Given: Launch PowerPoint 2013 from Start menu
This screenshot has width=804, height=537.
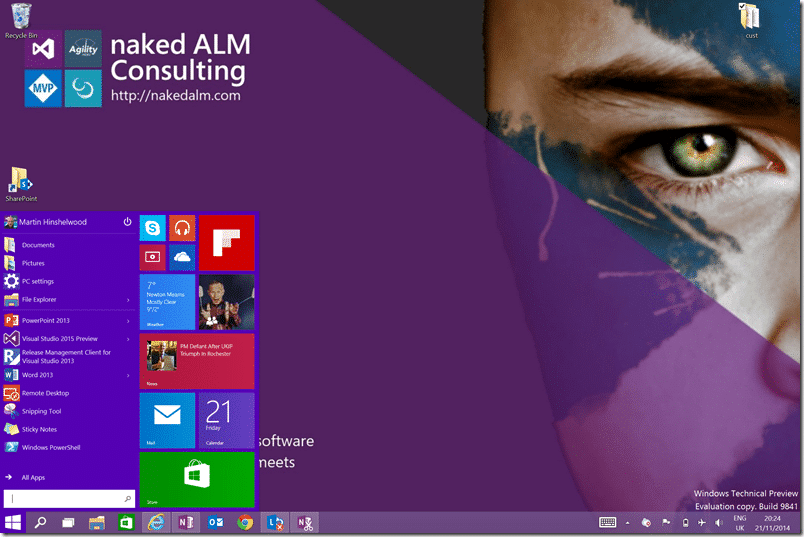Looking at the screenshot, I should tap(62, 321).
